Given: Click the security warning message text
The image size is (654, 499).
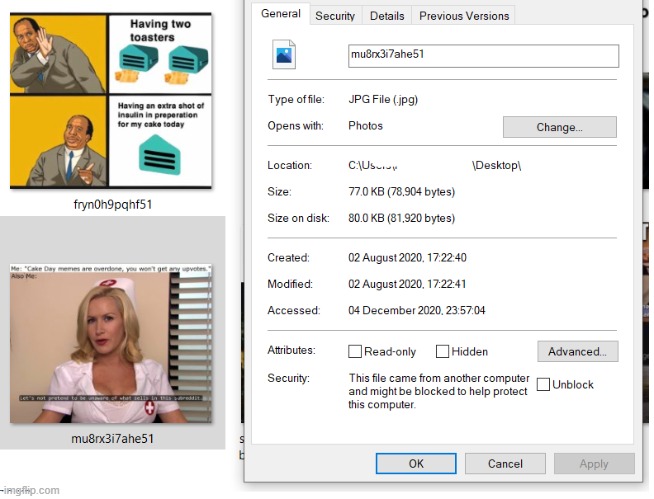Looking at the screenshot, I should (439, 391).
